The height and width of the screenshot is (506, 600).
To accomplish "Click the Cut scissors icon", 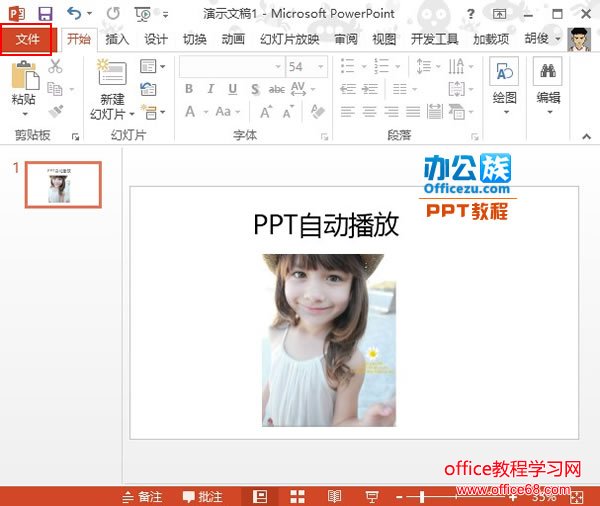I will coord(55,66).
